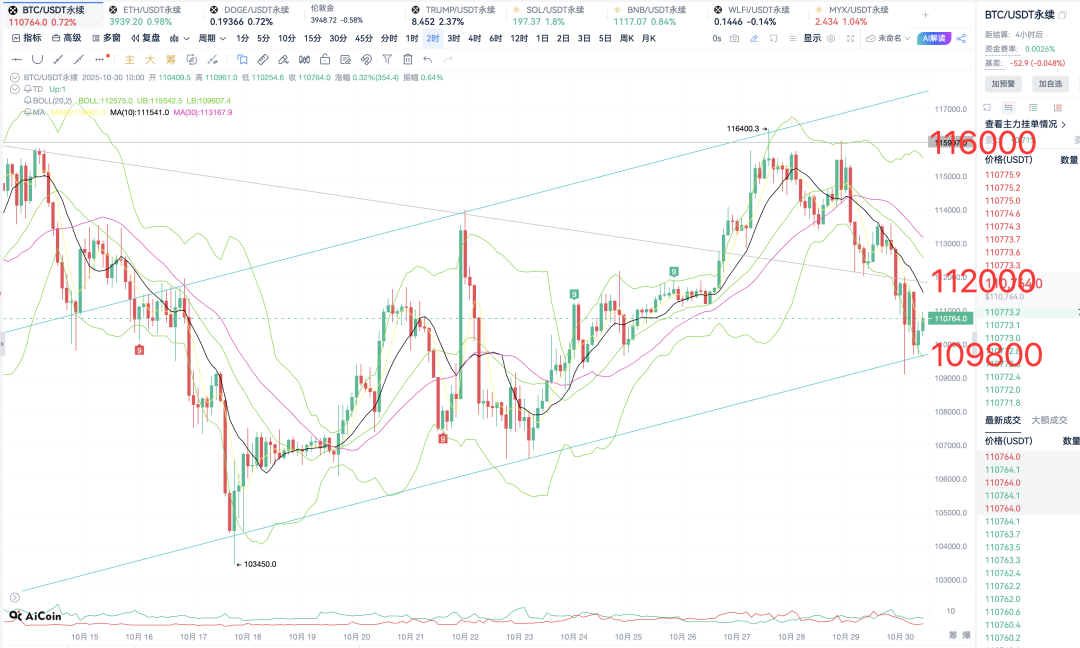Click the 116000 price label on chart
The height and width of the screenshot is (648, 1080).
coord(987,141)
